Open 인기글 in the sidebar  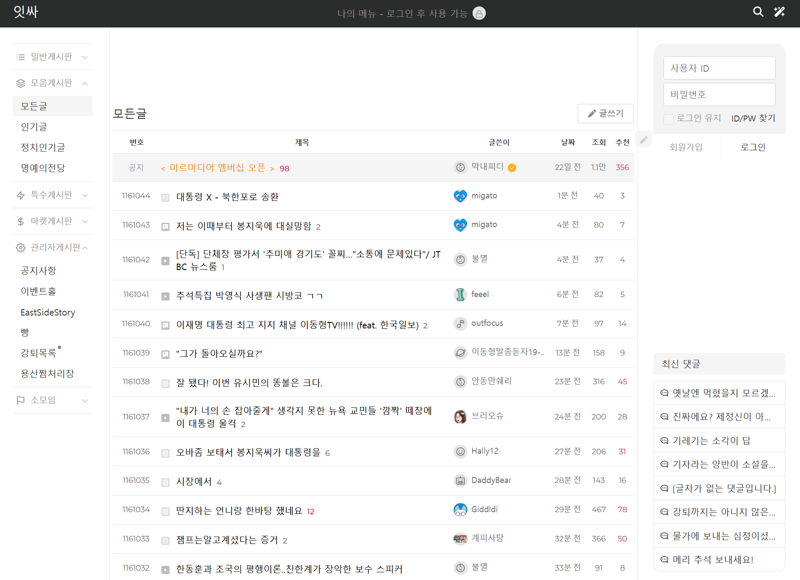tap(34, 127)
